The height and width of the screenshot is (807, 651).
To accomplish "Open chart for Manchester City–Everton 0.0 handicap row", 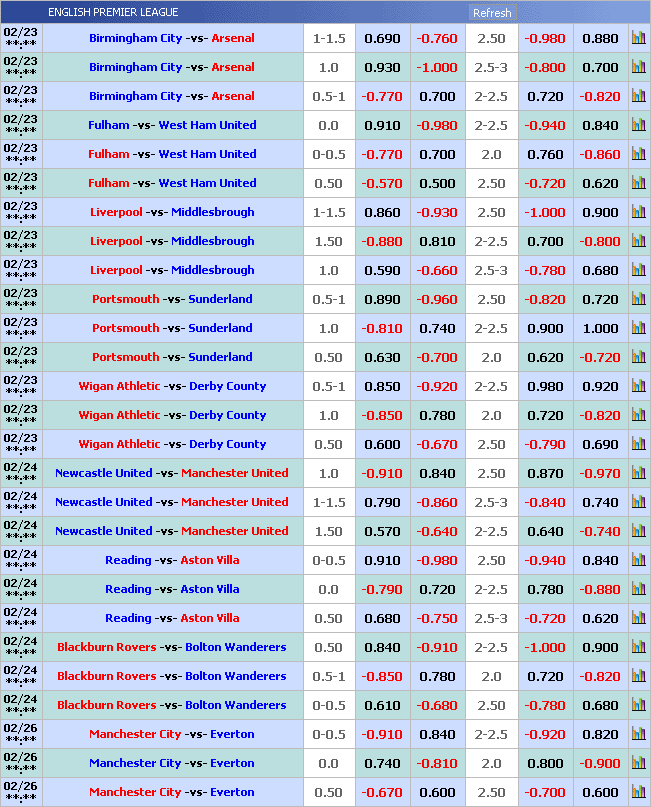I will (x=638, y=764).
